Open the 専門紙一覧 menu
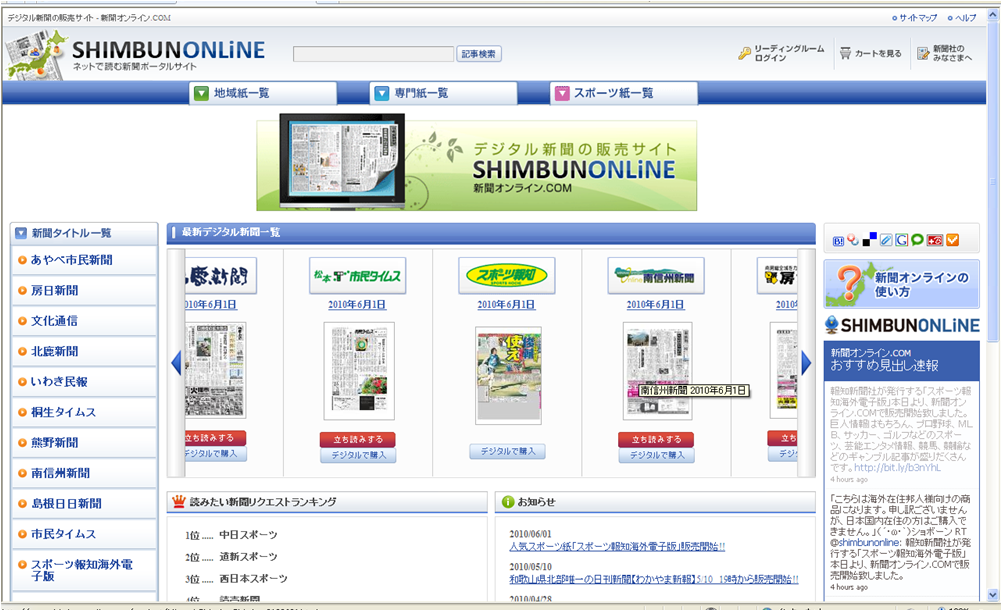The width and height of the screenshot is (1002, 611). point(443,93)
